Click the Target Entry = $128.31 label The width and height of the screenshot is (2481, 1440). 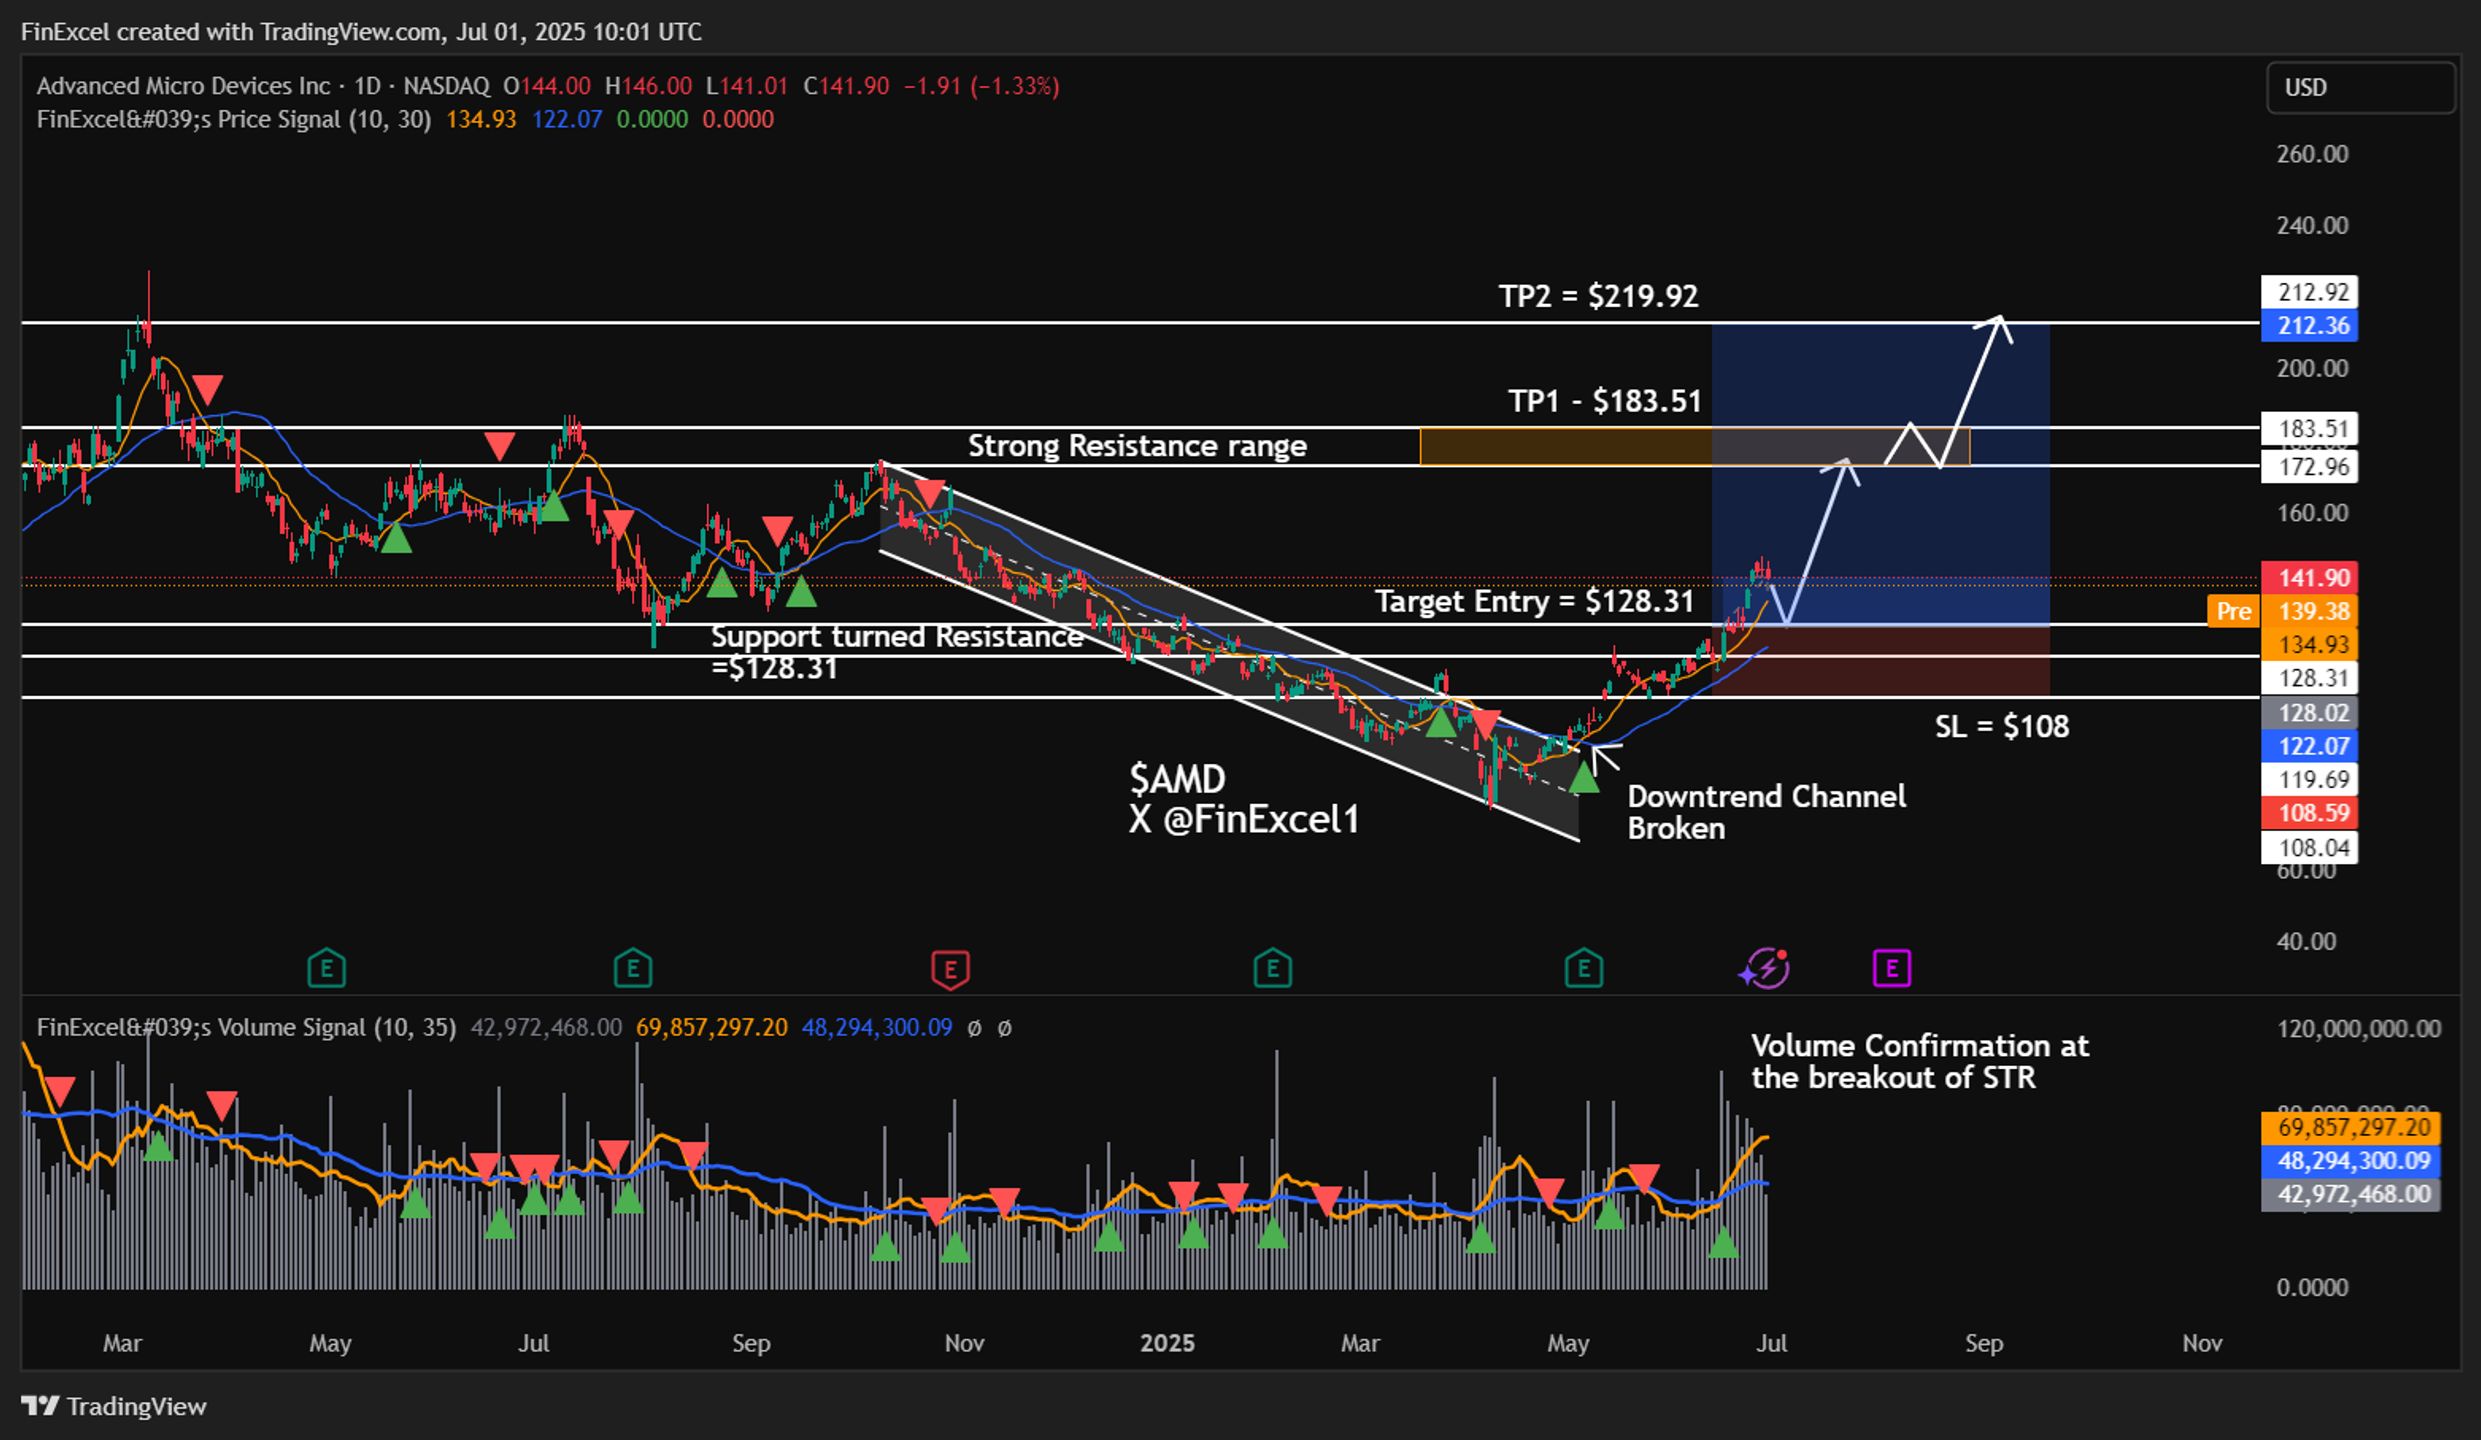pyautogui.click(x=1534, y=601)
